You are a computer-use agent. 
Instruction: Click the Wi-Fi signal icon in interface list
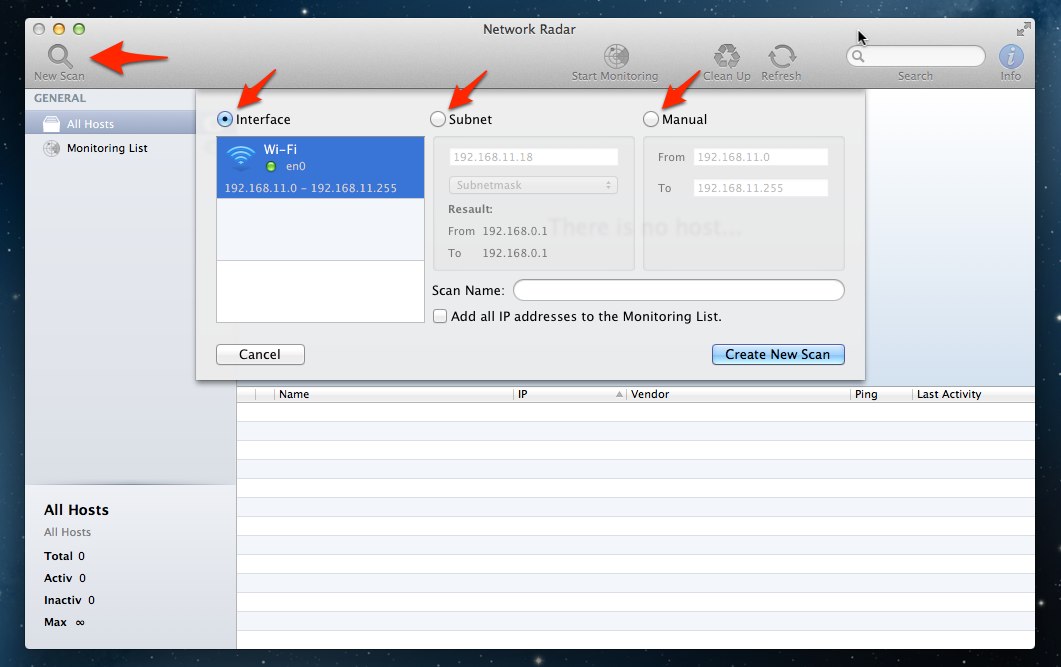240,157
